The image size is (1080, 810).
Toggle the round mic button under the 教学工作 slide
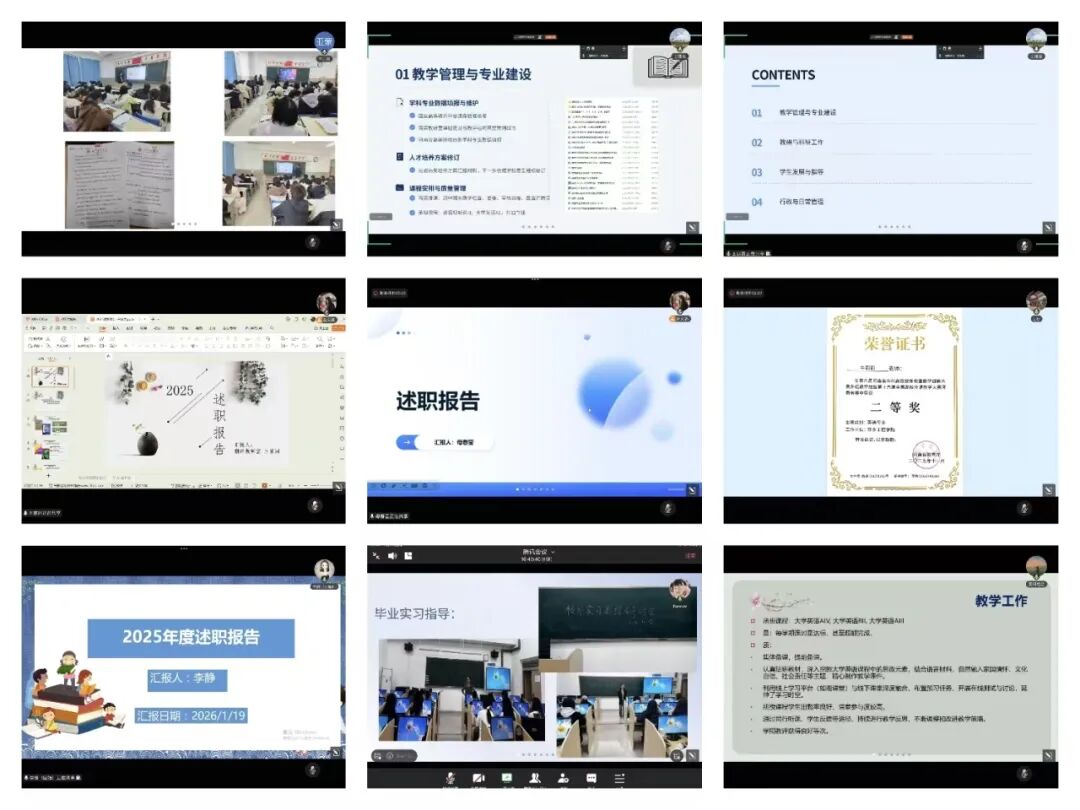pos(1024,773)
